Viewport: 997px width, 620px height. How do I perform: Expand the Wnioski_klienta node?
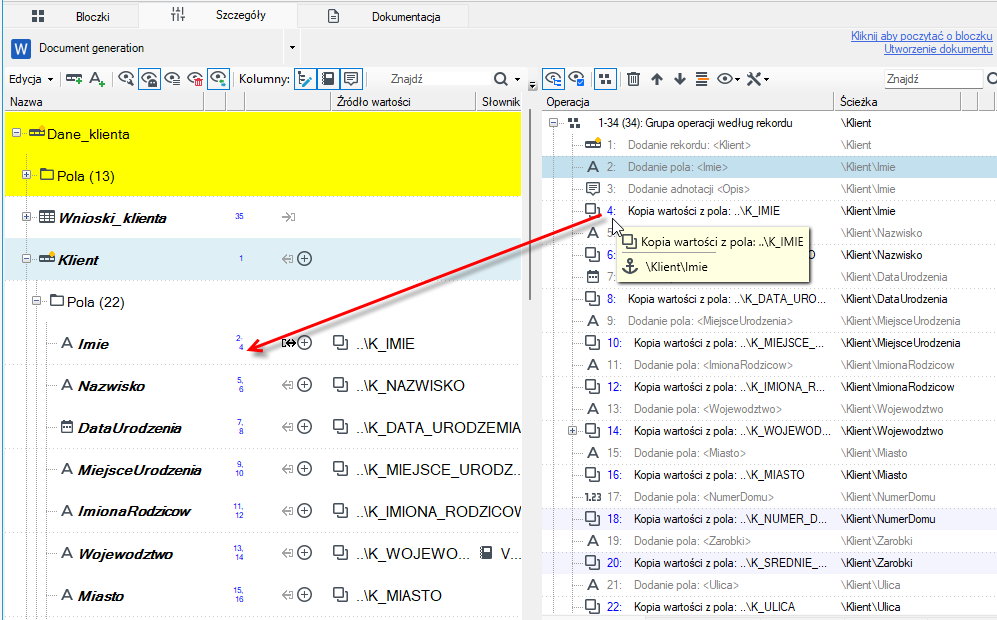click(26, 217)
